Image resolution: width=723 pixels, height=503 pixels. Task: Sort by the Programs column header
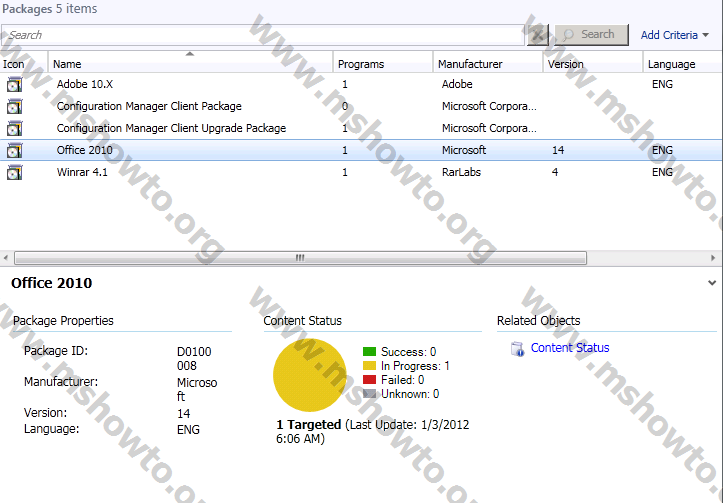tap(383, 64)
